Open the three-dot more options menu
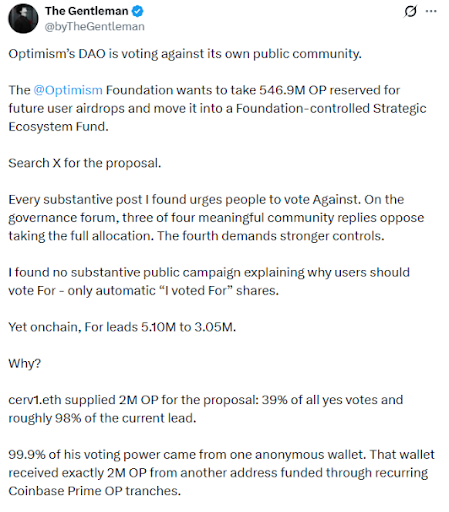This screenshot has width=449, height=512. click(431, 11)
